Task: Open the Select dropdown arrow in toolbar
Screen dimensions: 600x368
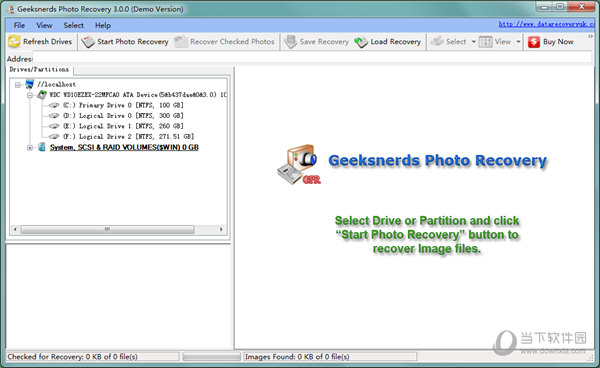Action: (x=473, y=42)
